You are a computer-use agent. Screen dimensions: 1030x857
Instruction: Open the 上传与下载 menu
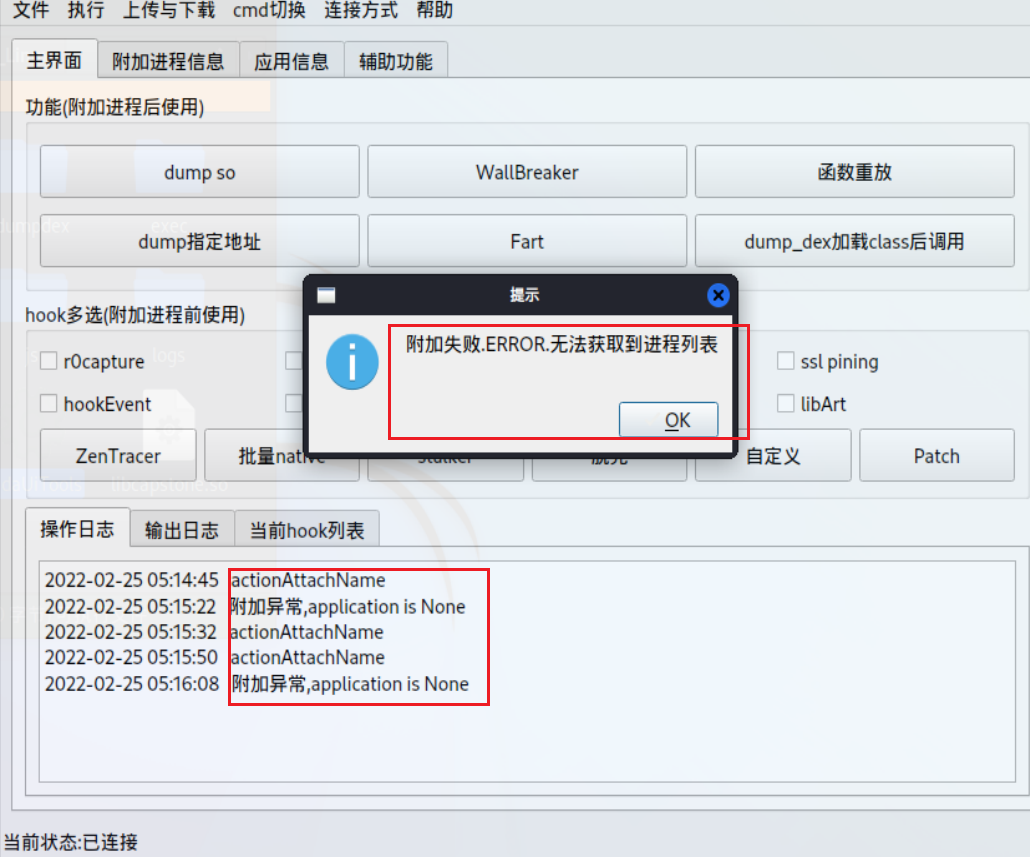169,10
